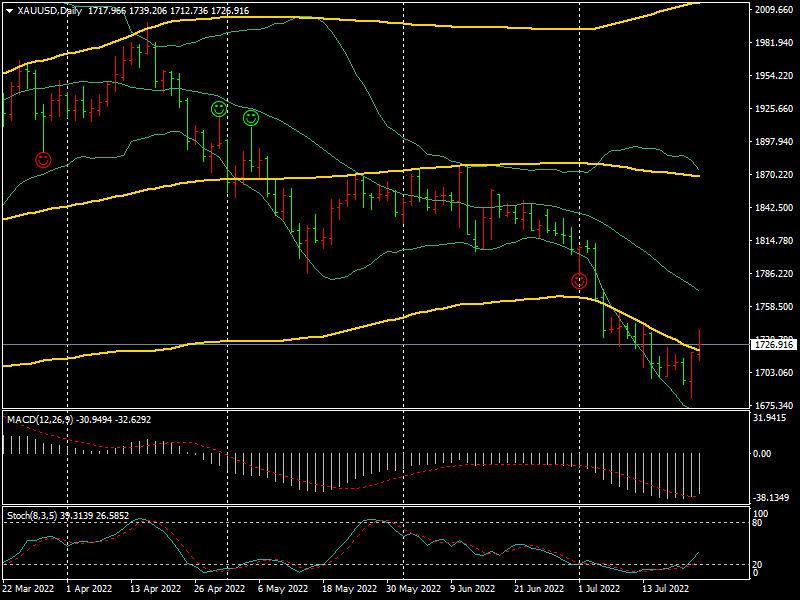Viewport: 800px width, 600px height.
Task: Select the green smiley on the 26 Apr dashed line
Action: (x=219, y=109)
